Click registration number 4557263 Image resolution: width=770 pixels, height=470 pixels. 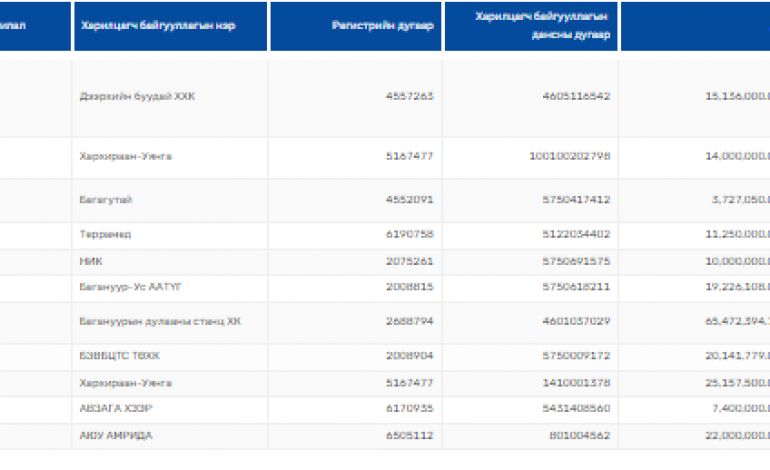tap(408, 97)
